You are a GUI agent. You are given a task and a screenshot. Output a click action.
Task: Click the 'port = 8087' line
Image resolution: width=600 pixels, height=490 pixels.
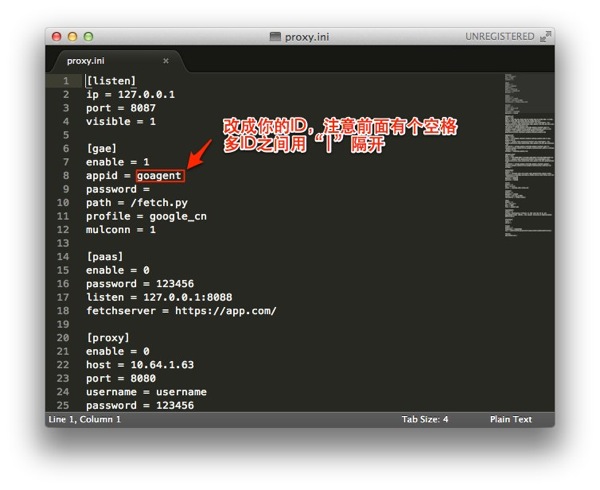(x=121, y=108)
